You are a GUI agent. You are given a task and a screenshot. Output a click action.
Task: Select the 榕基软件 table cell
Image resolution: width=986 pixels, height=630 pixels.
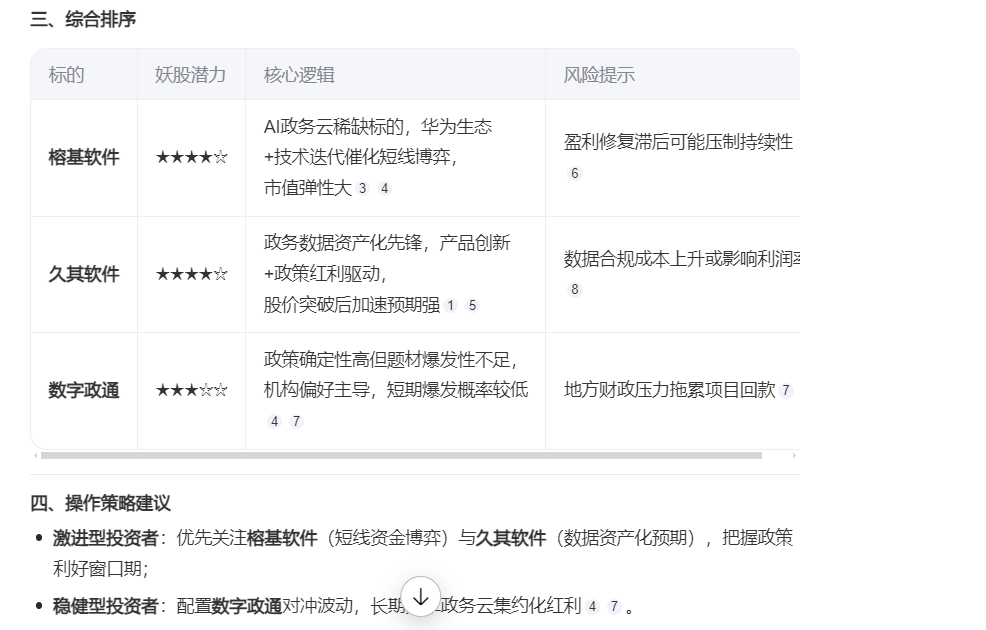click(84, 157)
